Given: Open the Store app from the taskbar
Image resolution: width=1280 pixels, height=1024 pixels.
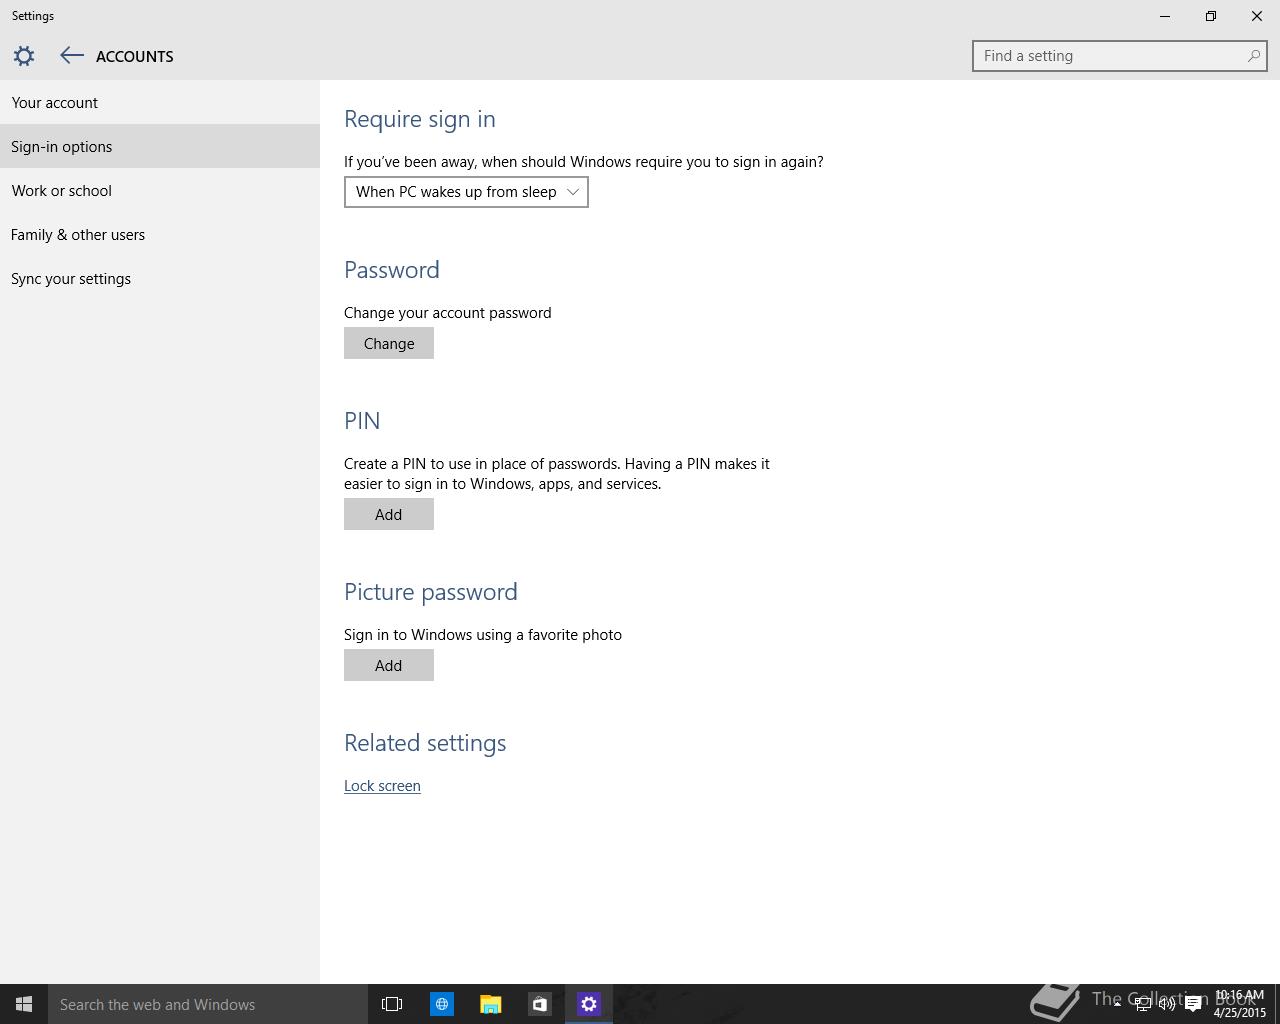Looking at the screenshot, I should pos(539,1004).
